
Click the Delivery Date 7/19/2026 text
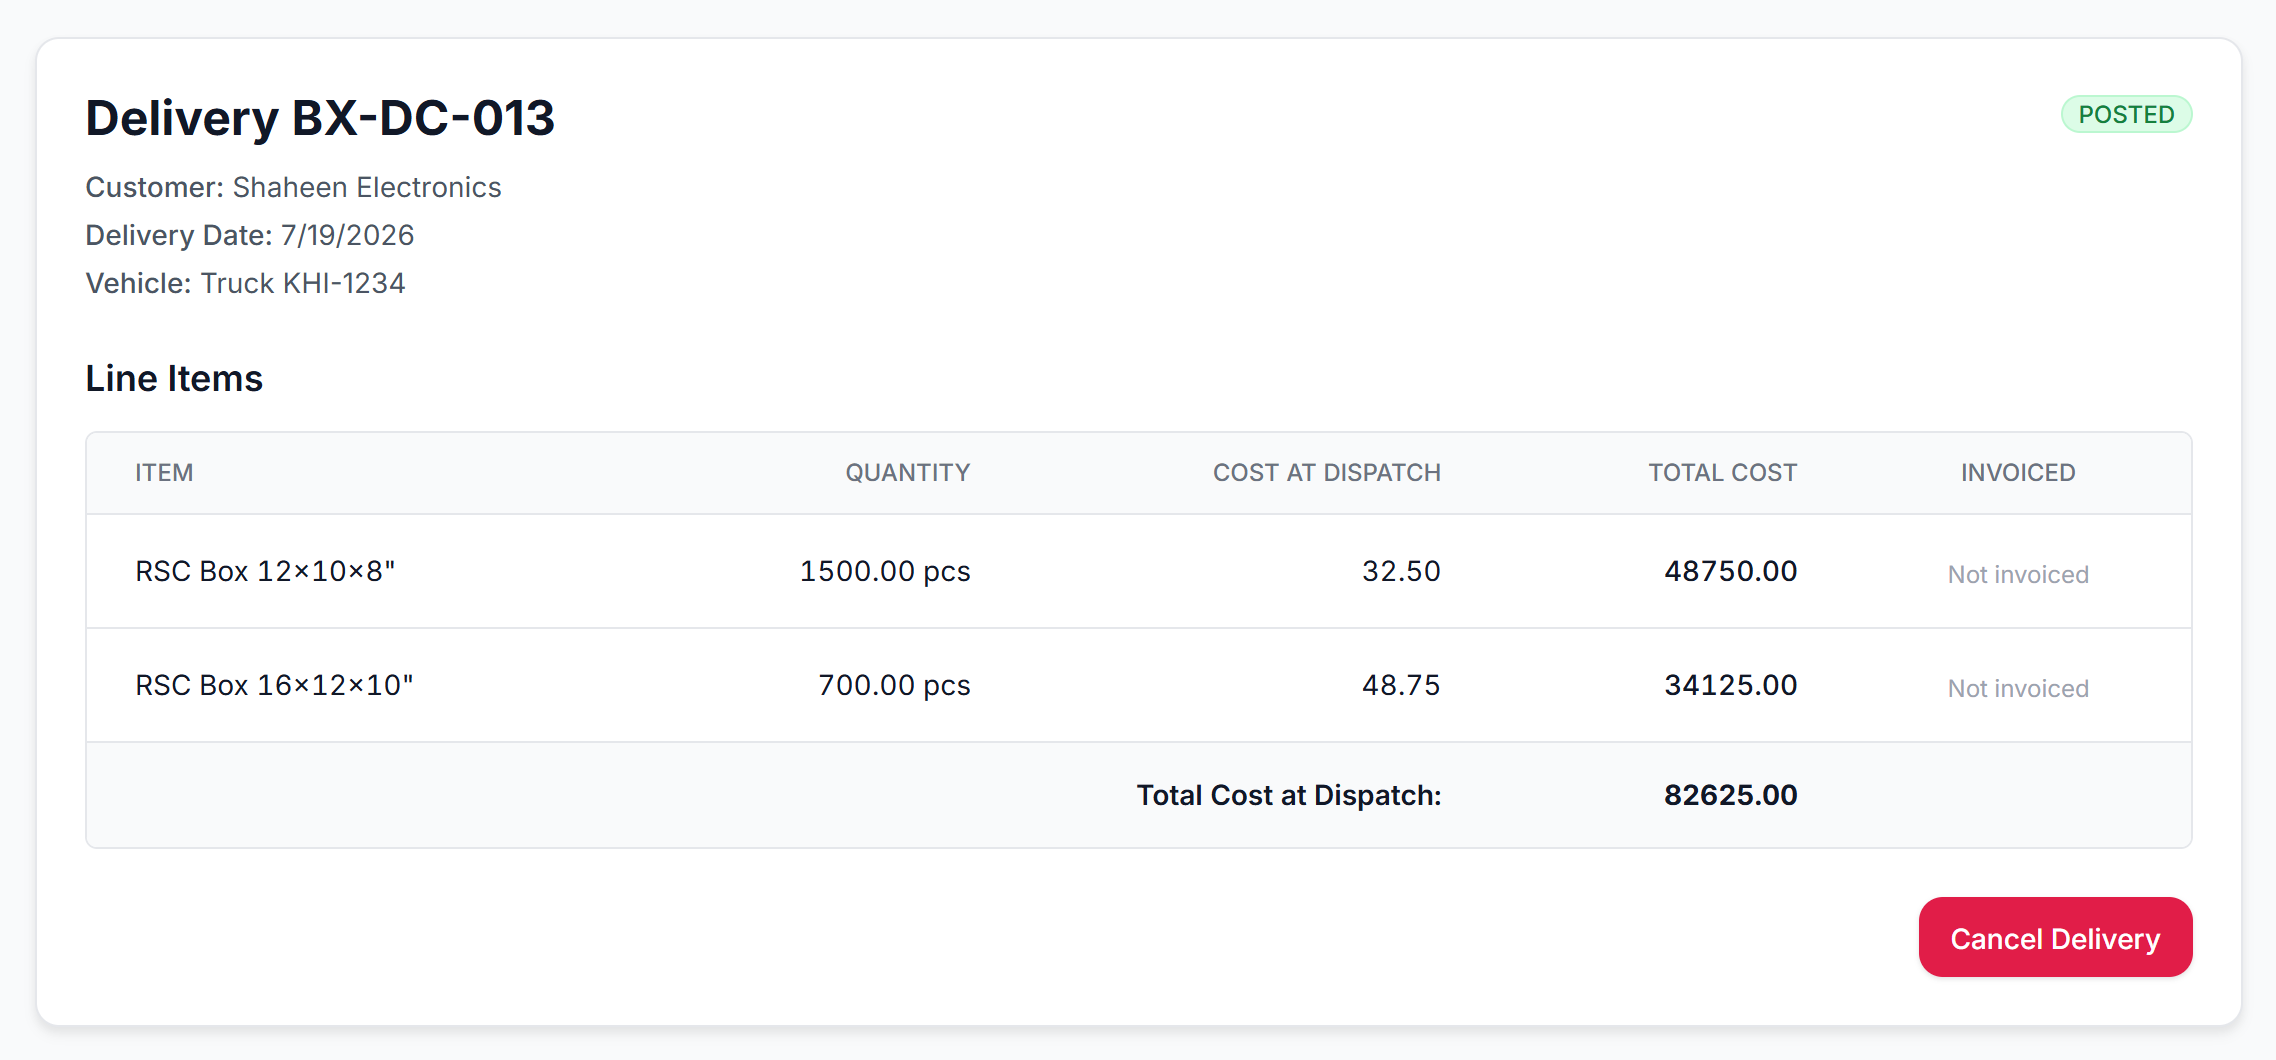click(250, 235)
